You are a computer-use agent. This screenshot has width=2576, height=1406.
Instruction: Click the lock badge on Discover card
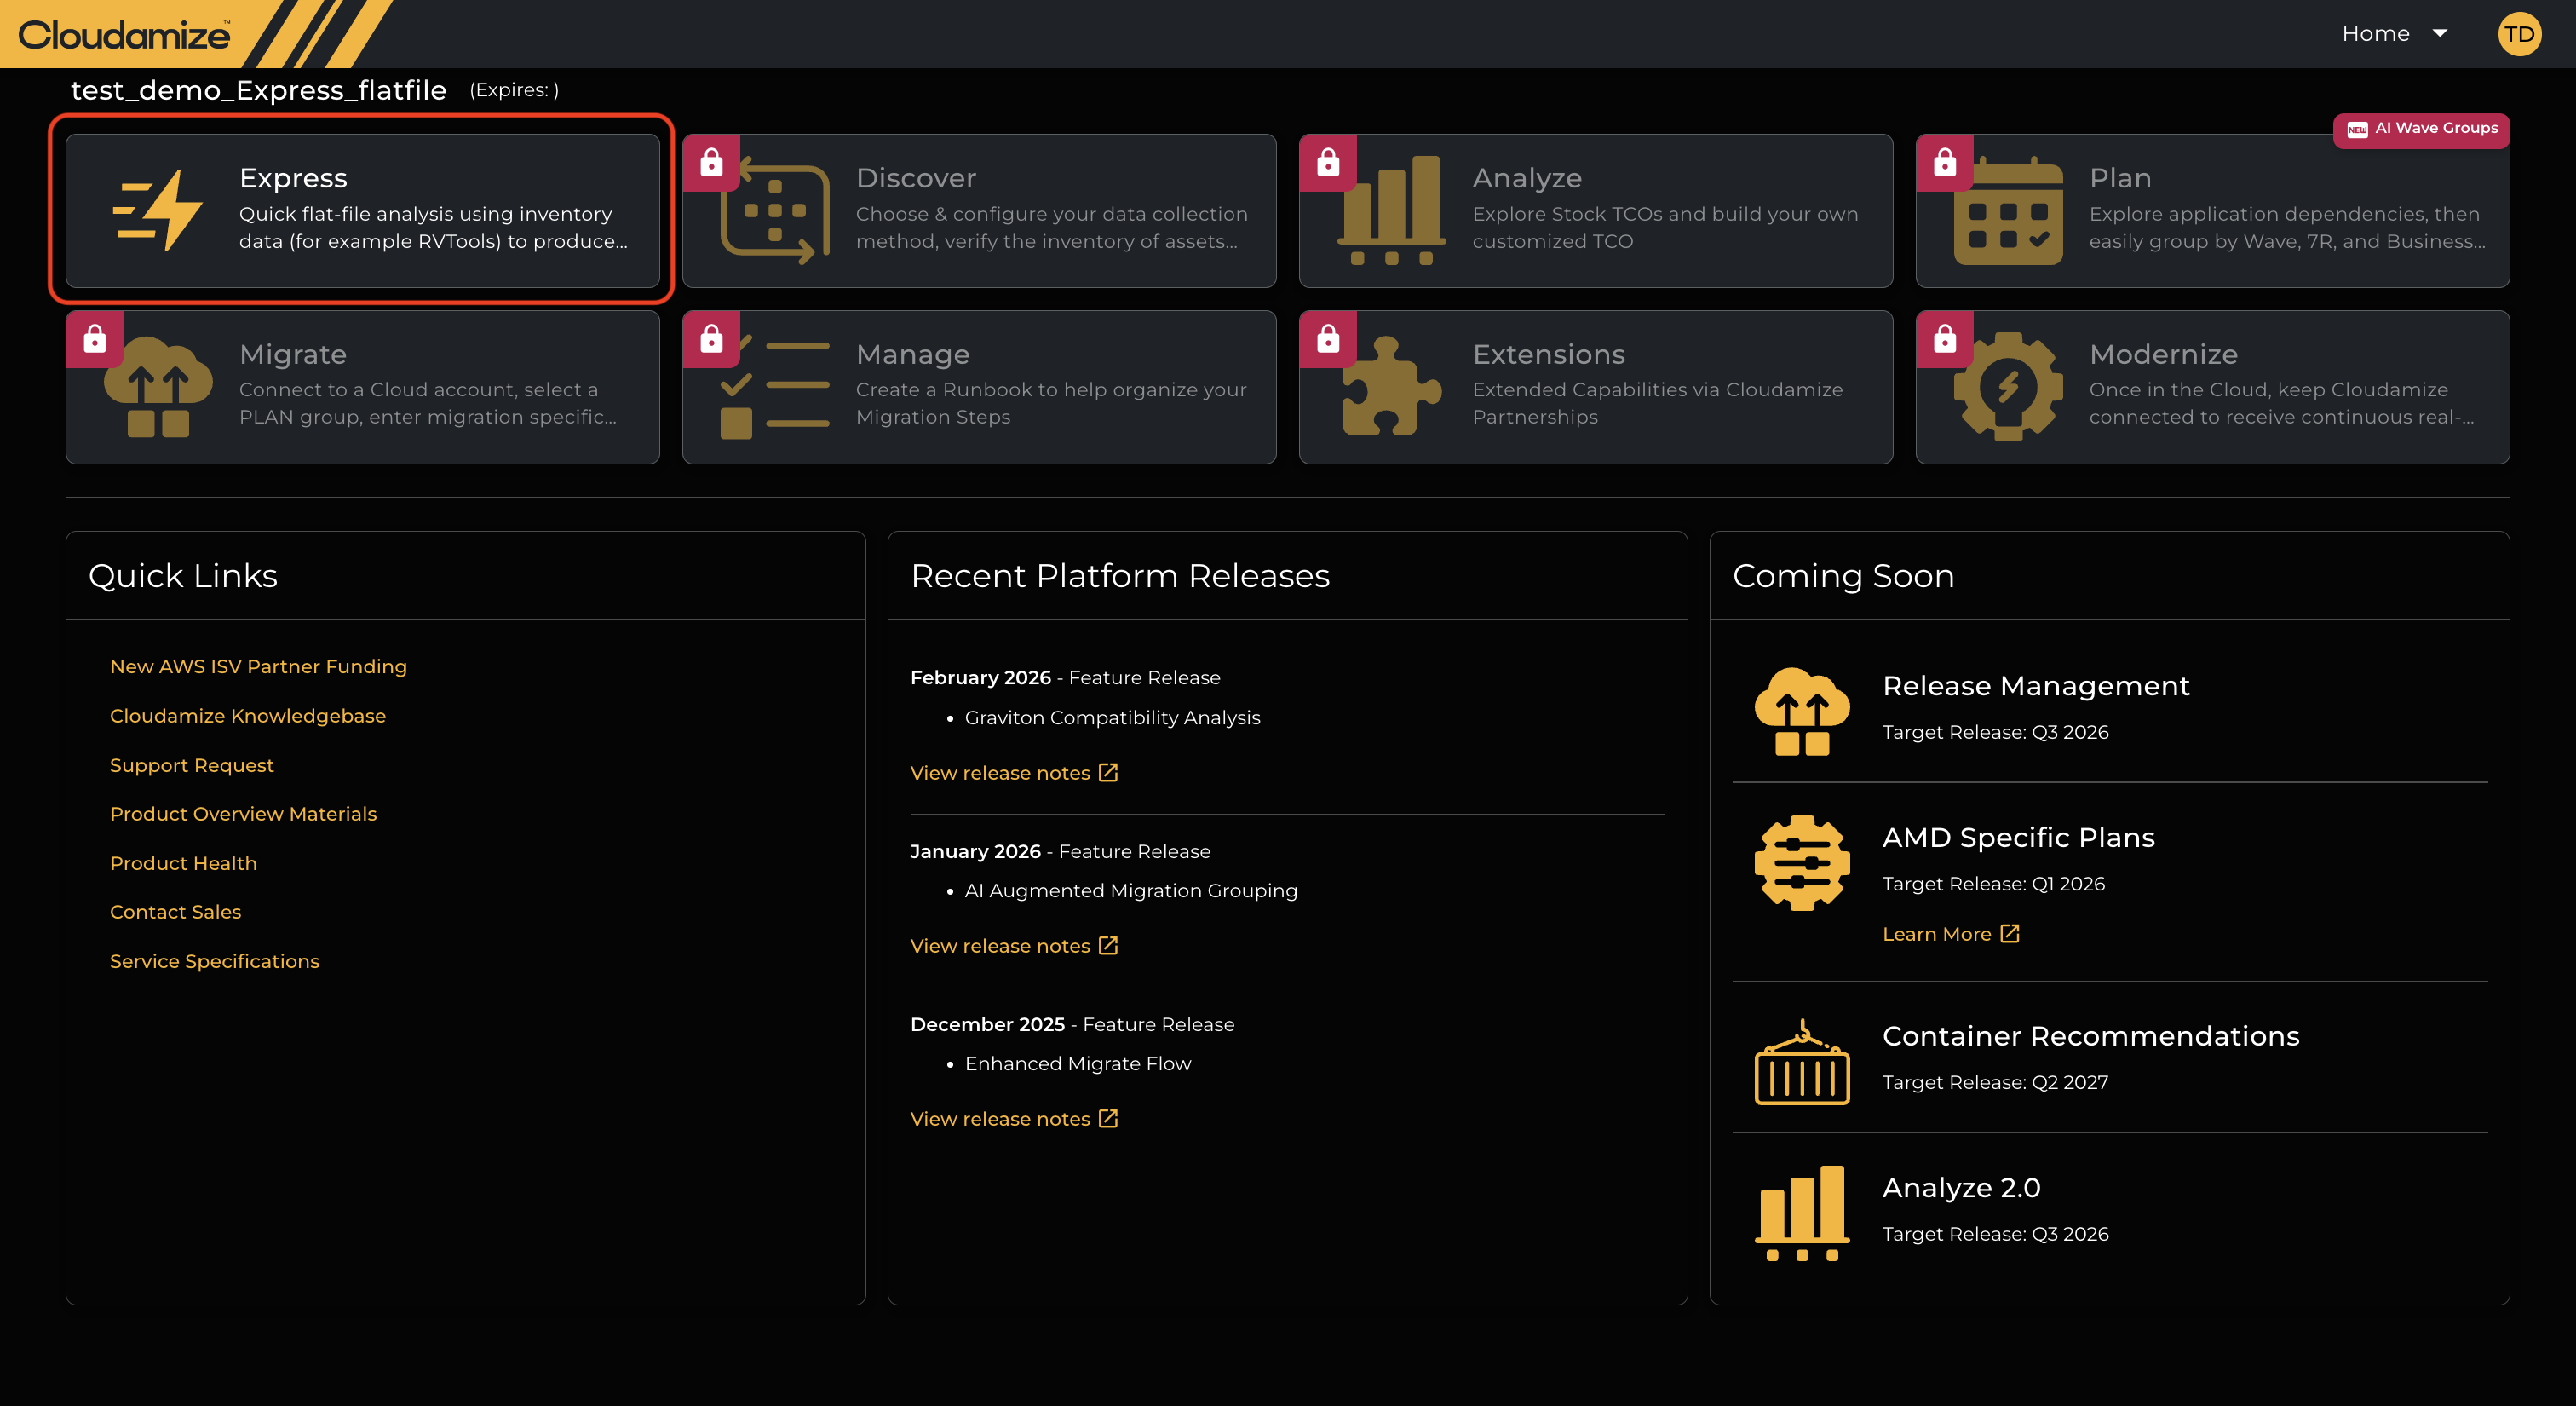(x=711, y=162)
